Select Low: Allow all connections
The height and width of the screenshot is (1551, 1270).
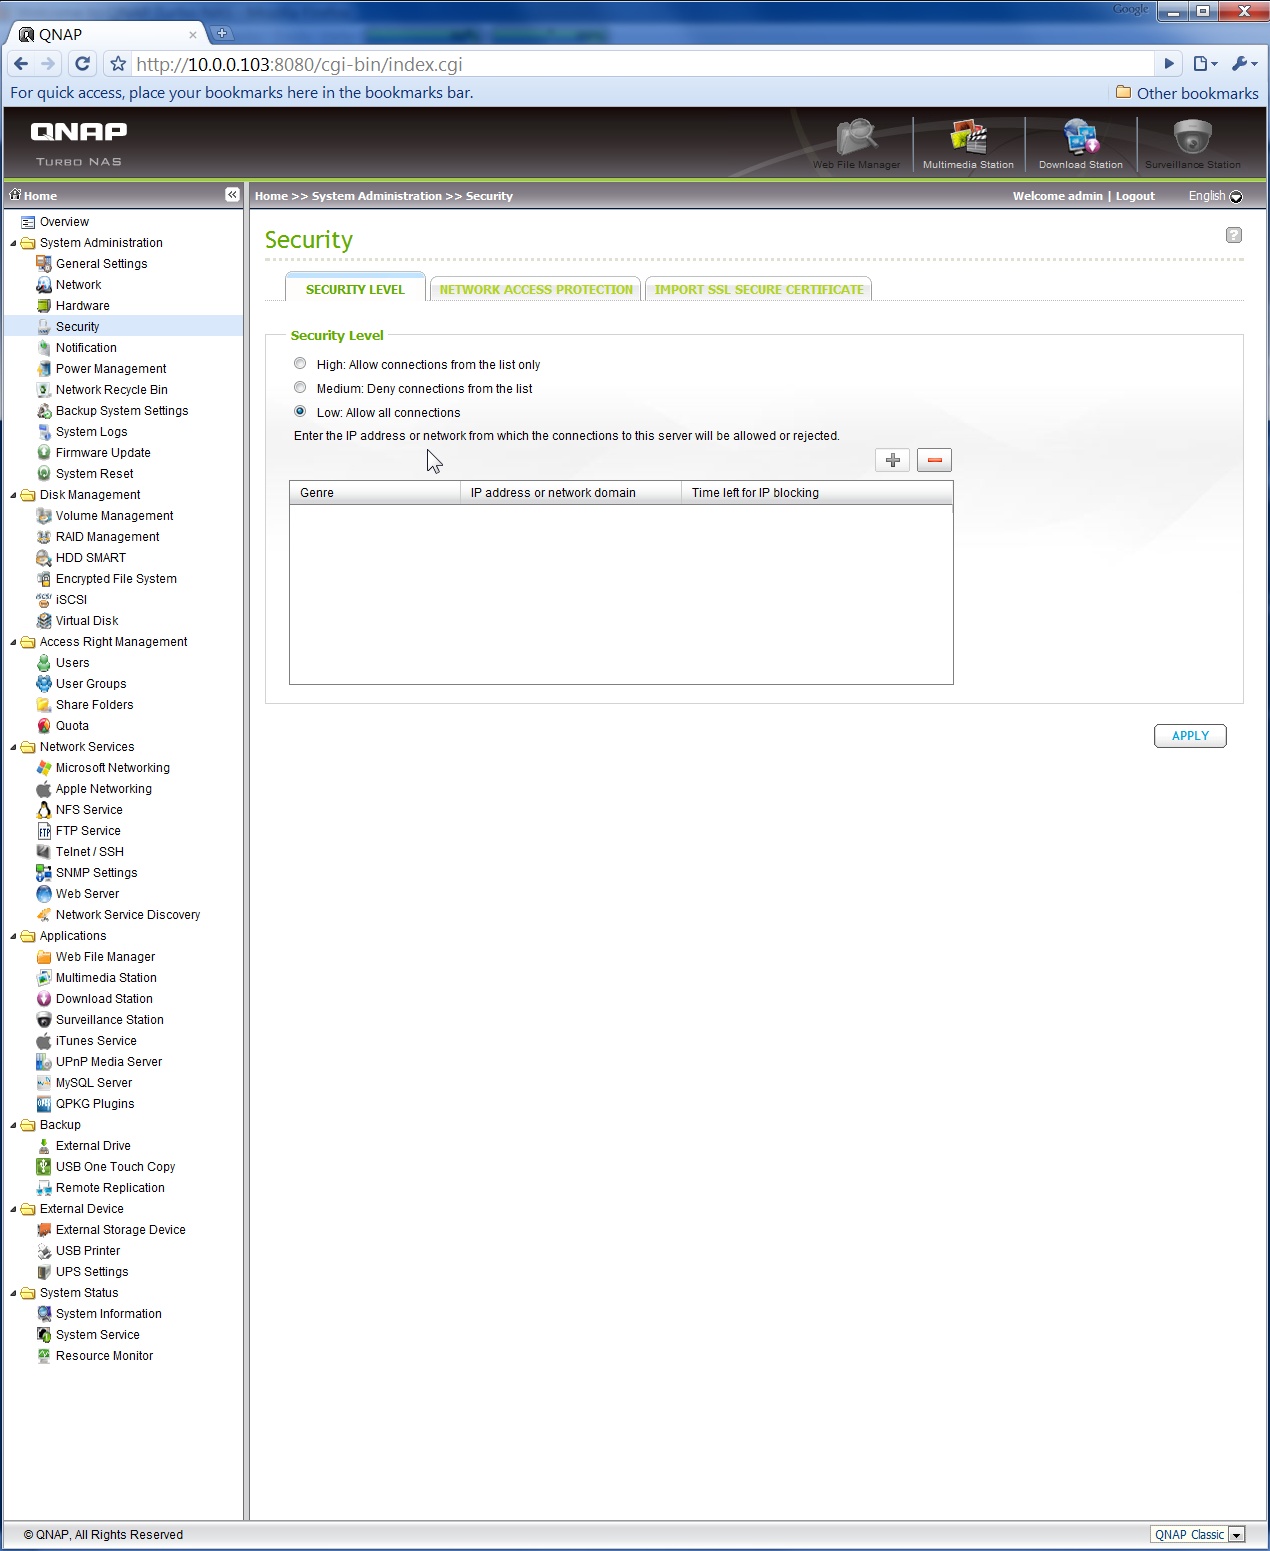(300, 412)
